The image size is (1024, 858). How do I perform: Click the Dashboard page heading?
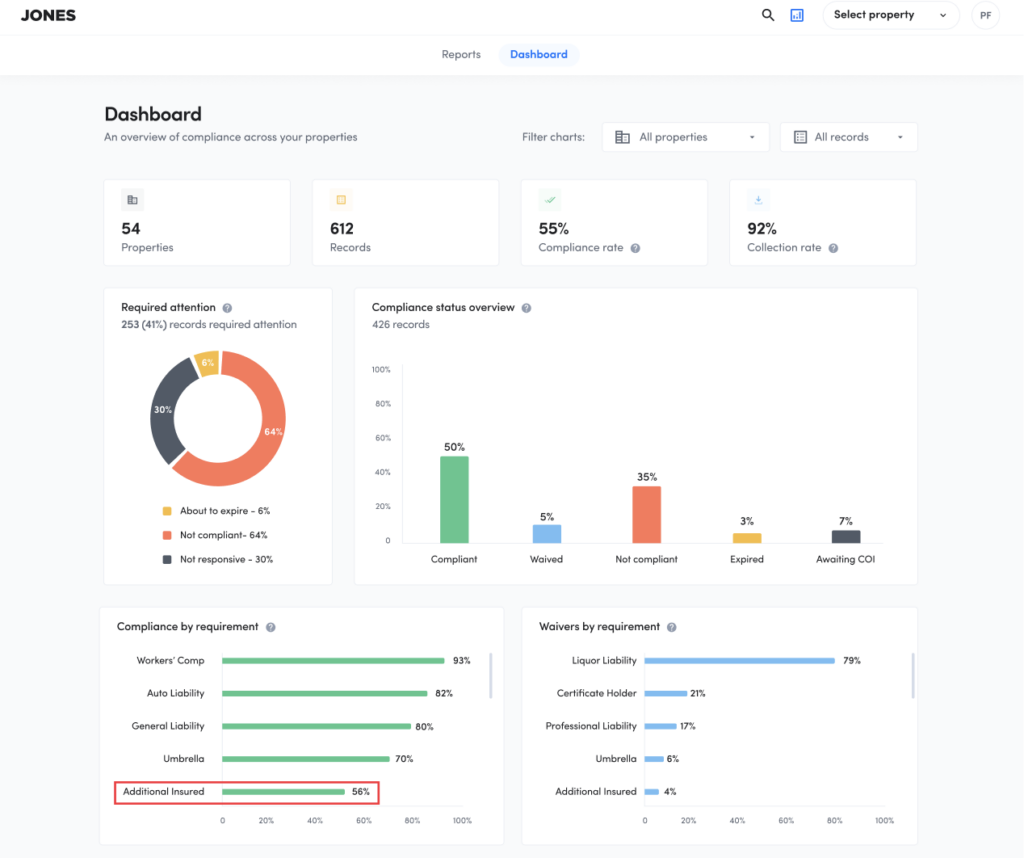153,114
